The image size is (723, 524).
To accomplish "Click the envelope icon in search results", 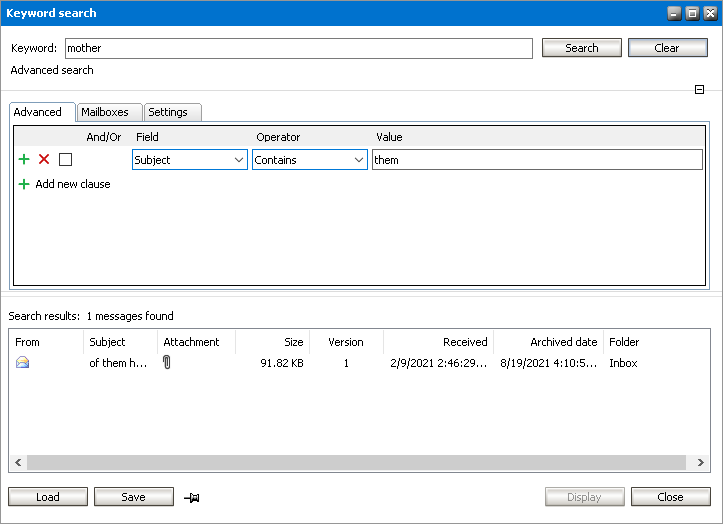I will click(23, 363).
